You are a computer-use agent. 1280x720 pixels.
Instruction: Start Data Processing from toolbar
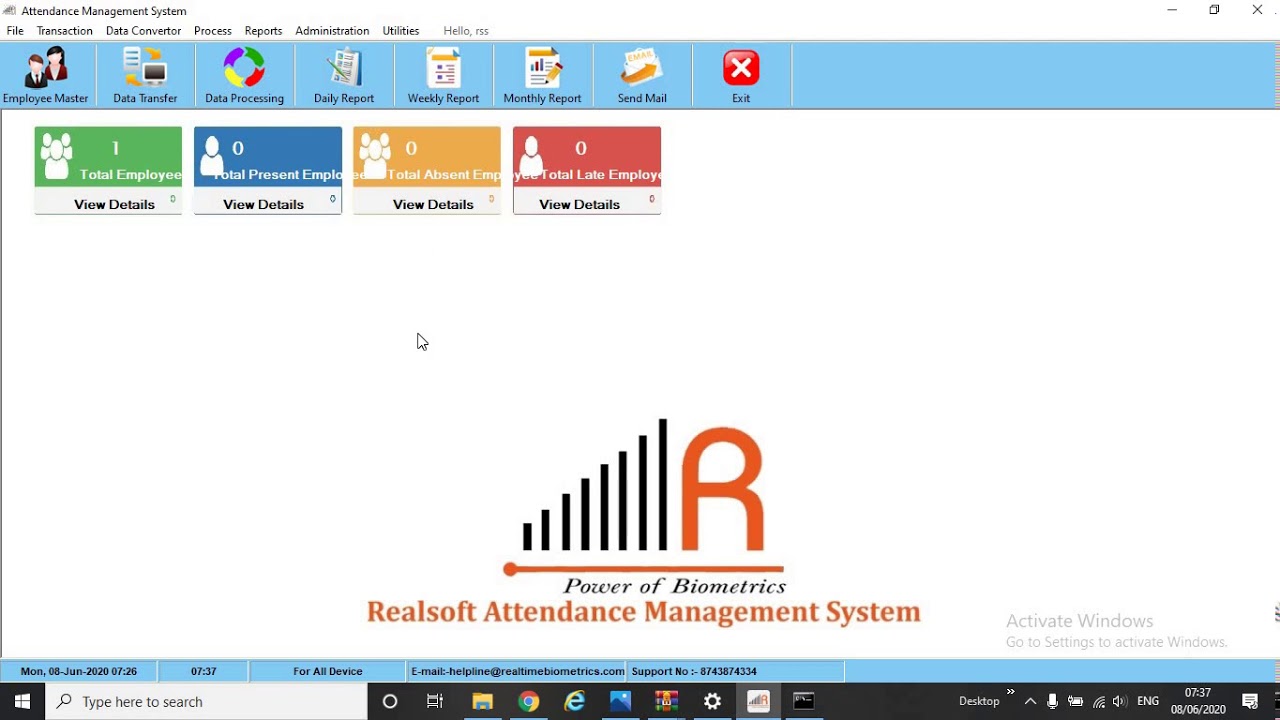244,76
